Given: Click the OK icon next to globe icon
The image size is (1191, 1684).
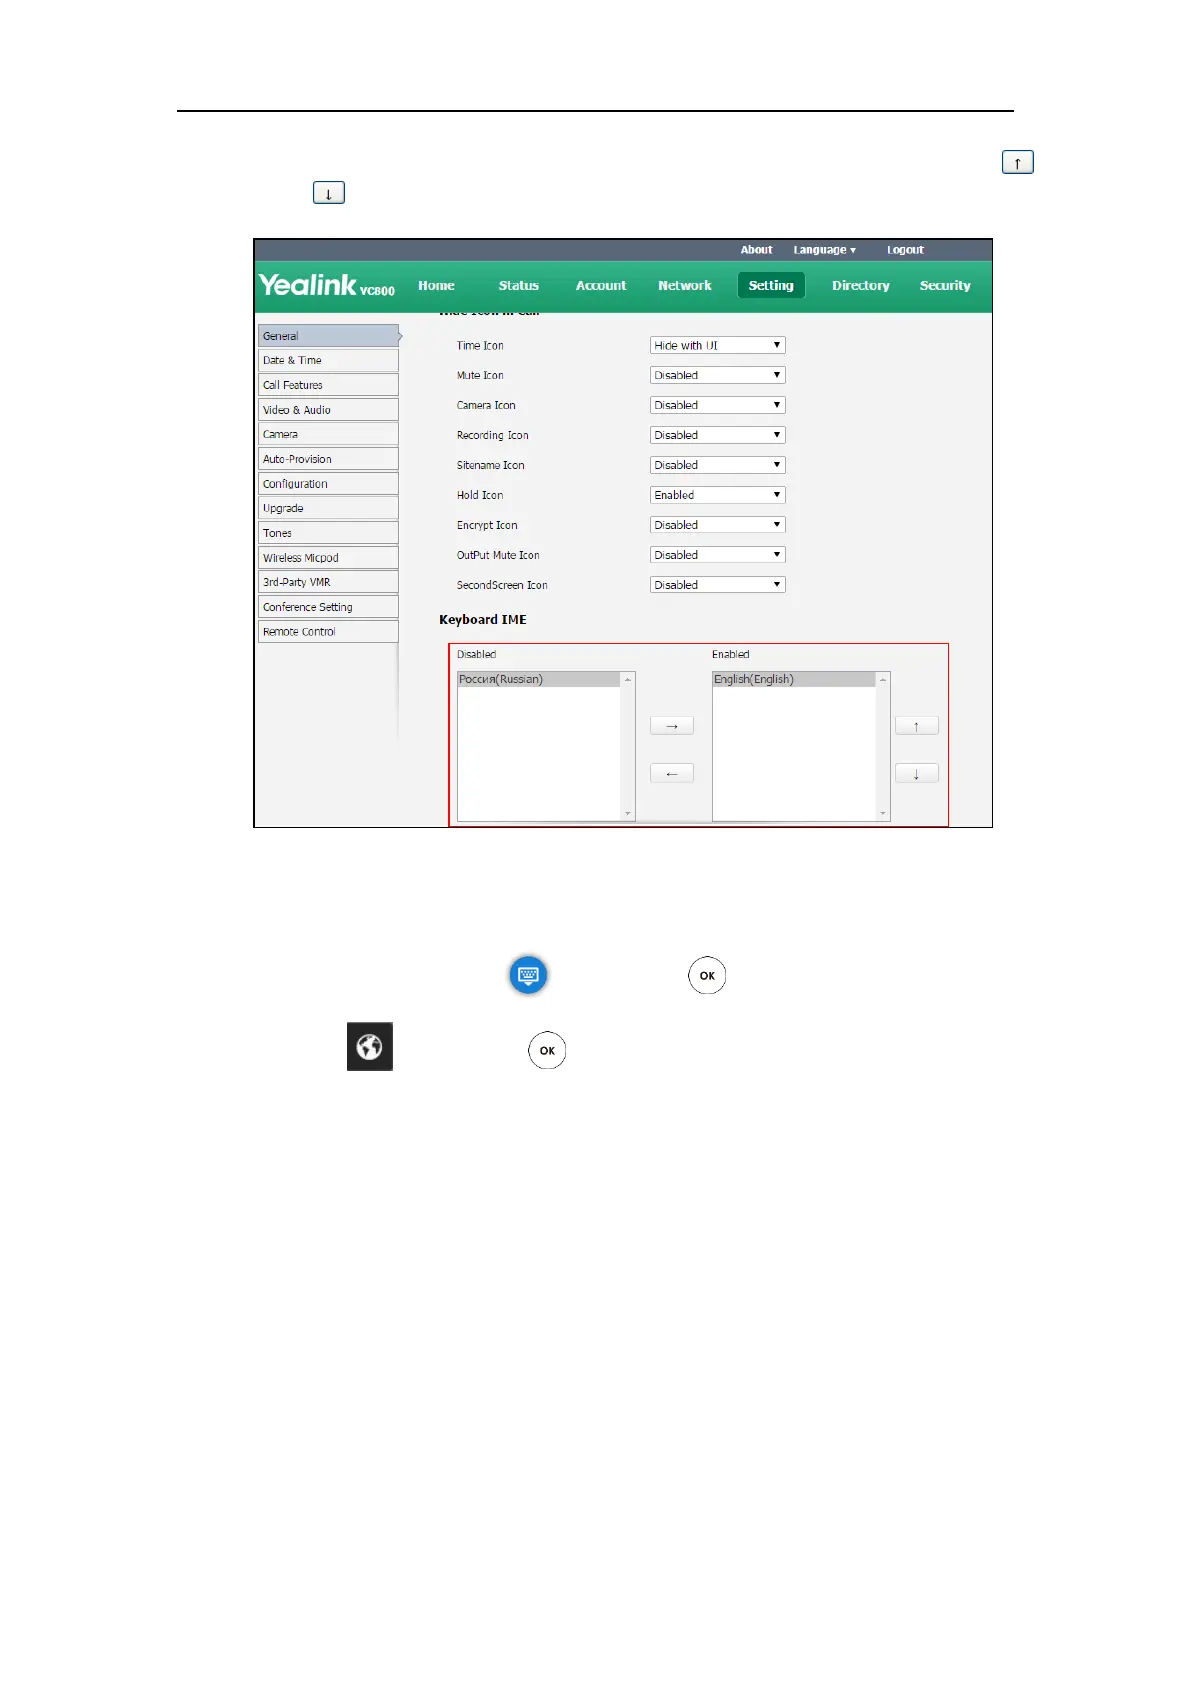Looking at the screenshot, I should [547, 1050].
